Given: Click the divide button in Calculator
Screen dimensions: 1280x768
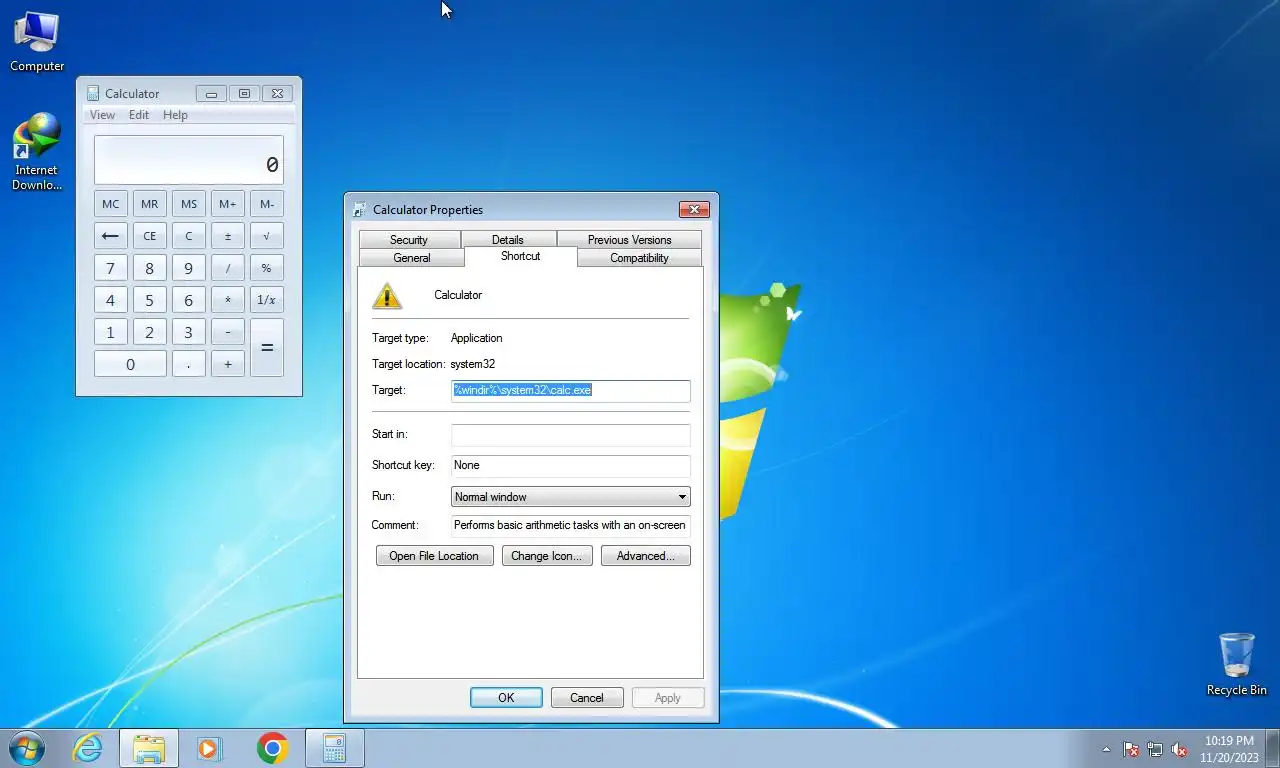Looking at the screenshot, I should (227, 268).
